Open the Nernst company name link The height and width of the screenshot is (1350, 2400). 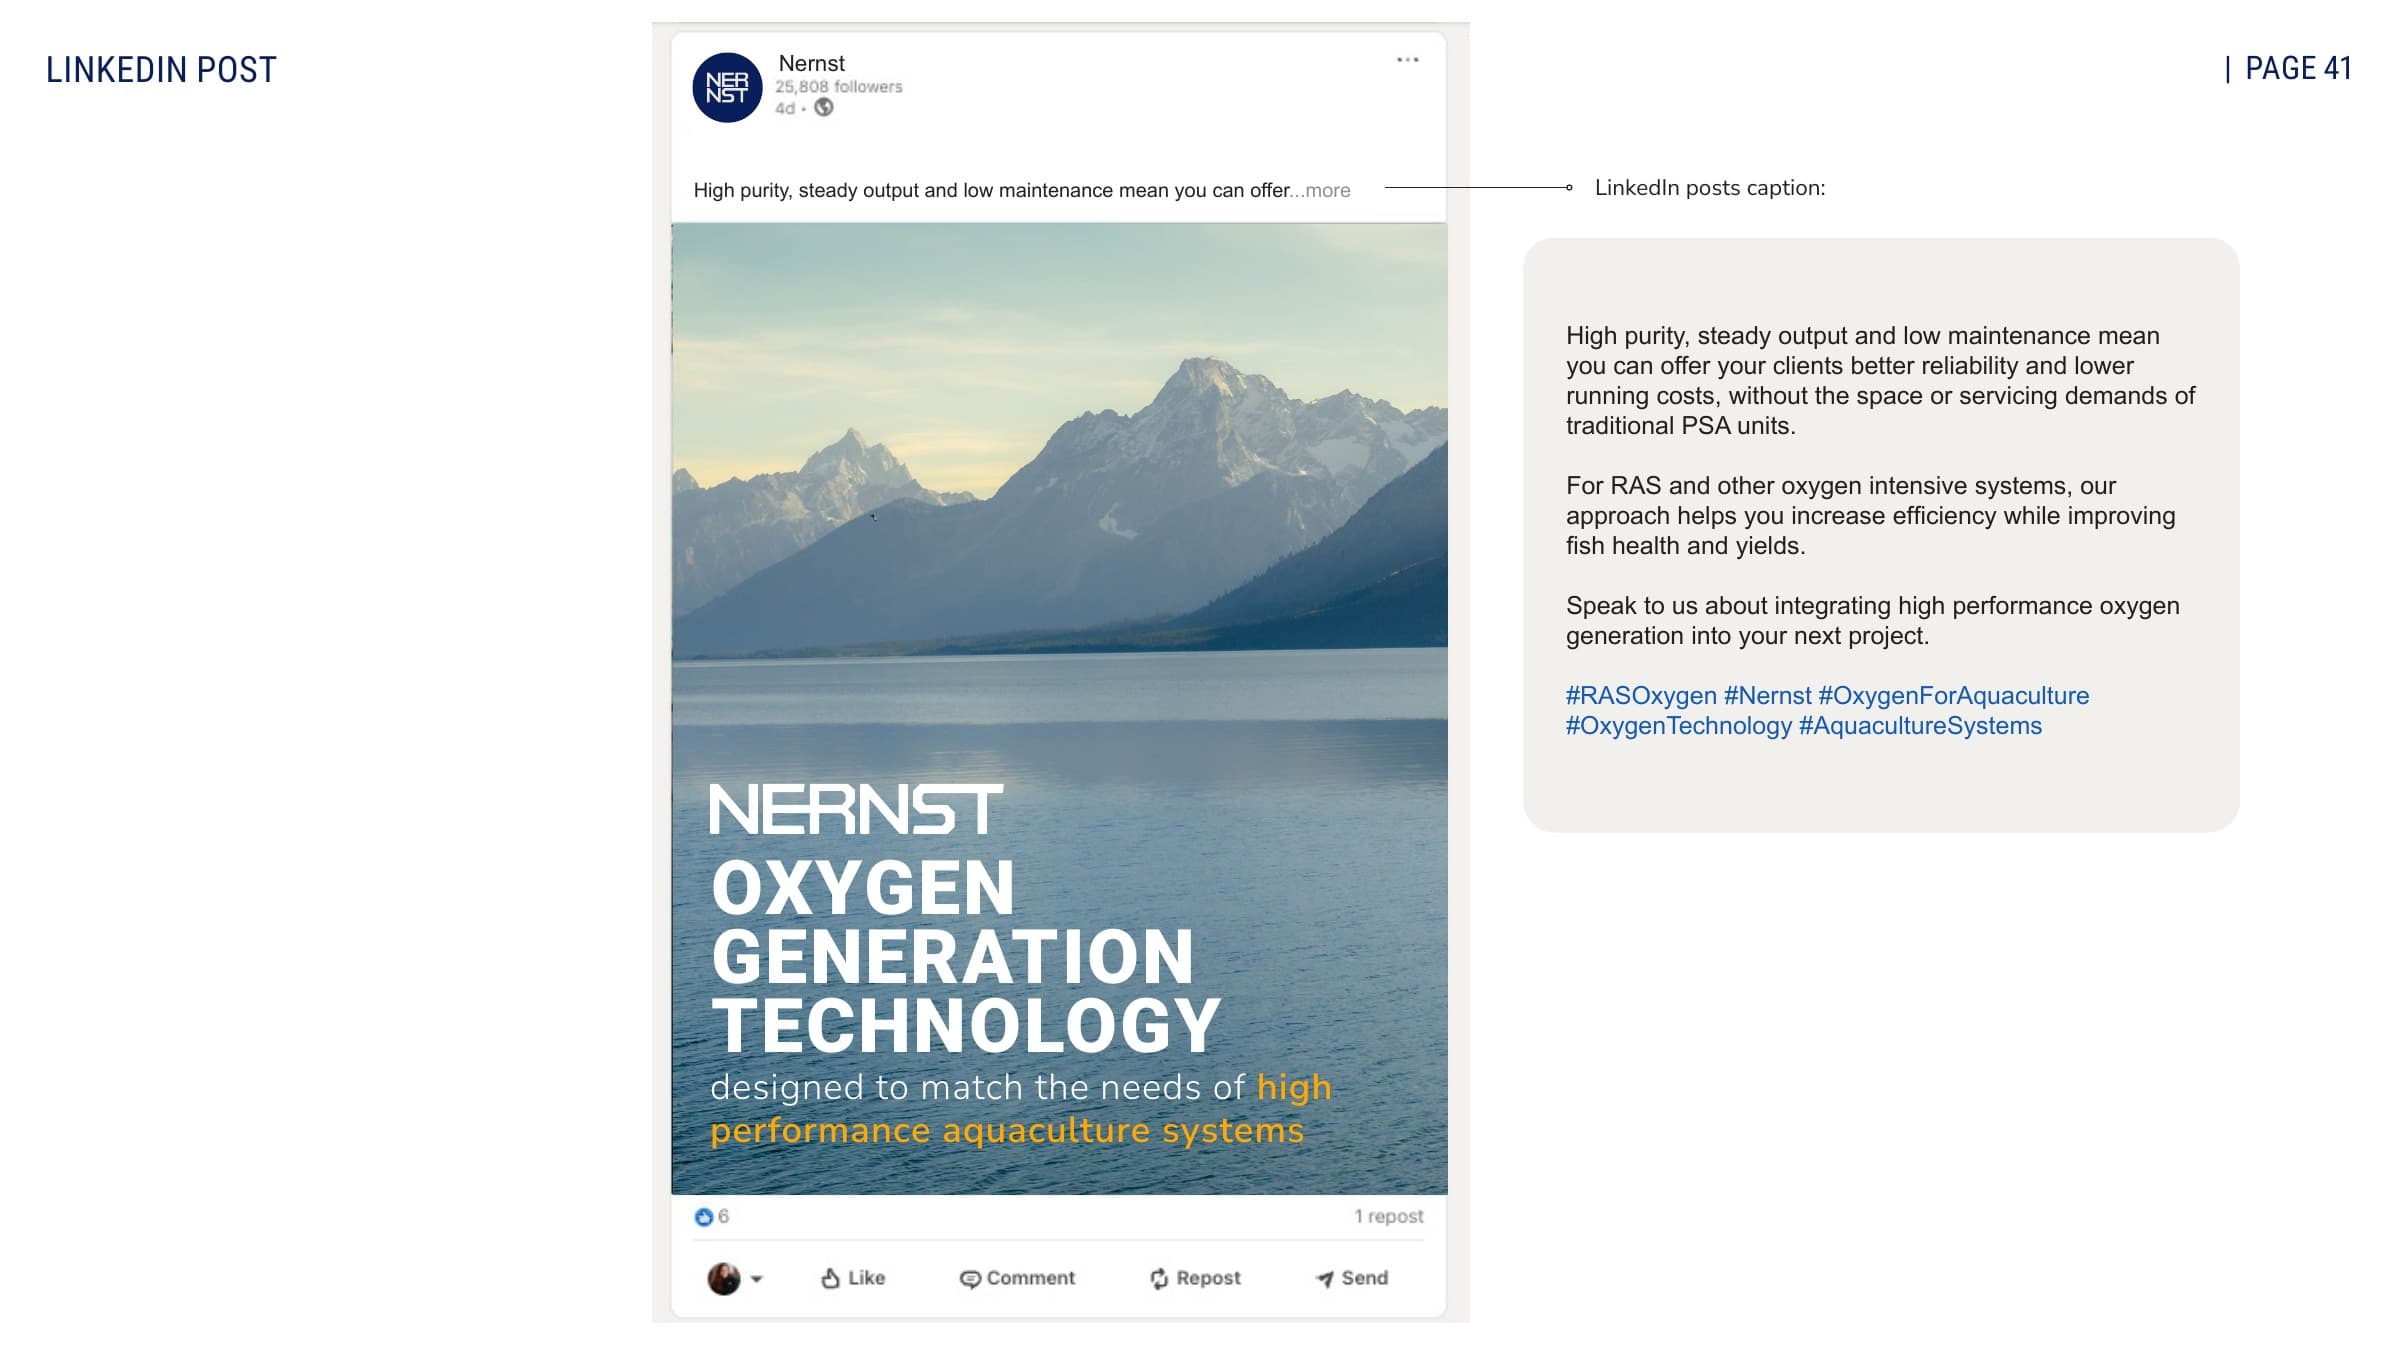tap(811, 63)
